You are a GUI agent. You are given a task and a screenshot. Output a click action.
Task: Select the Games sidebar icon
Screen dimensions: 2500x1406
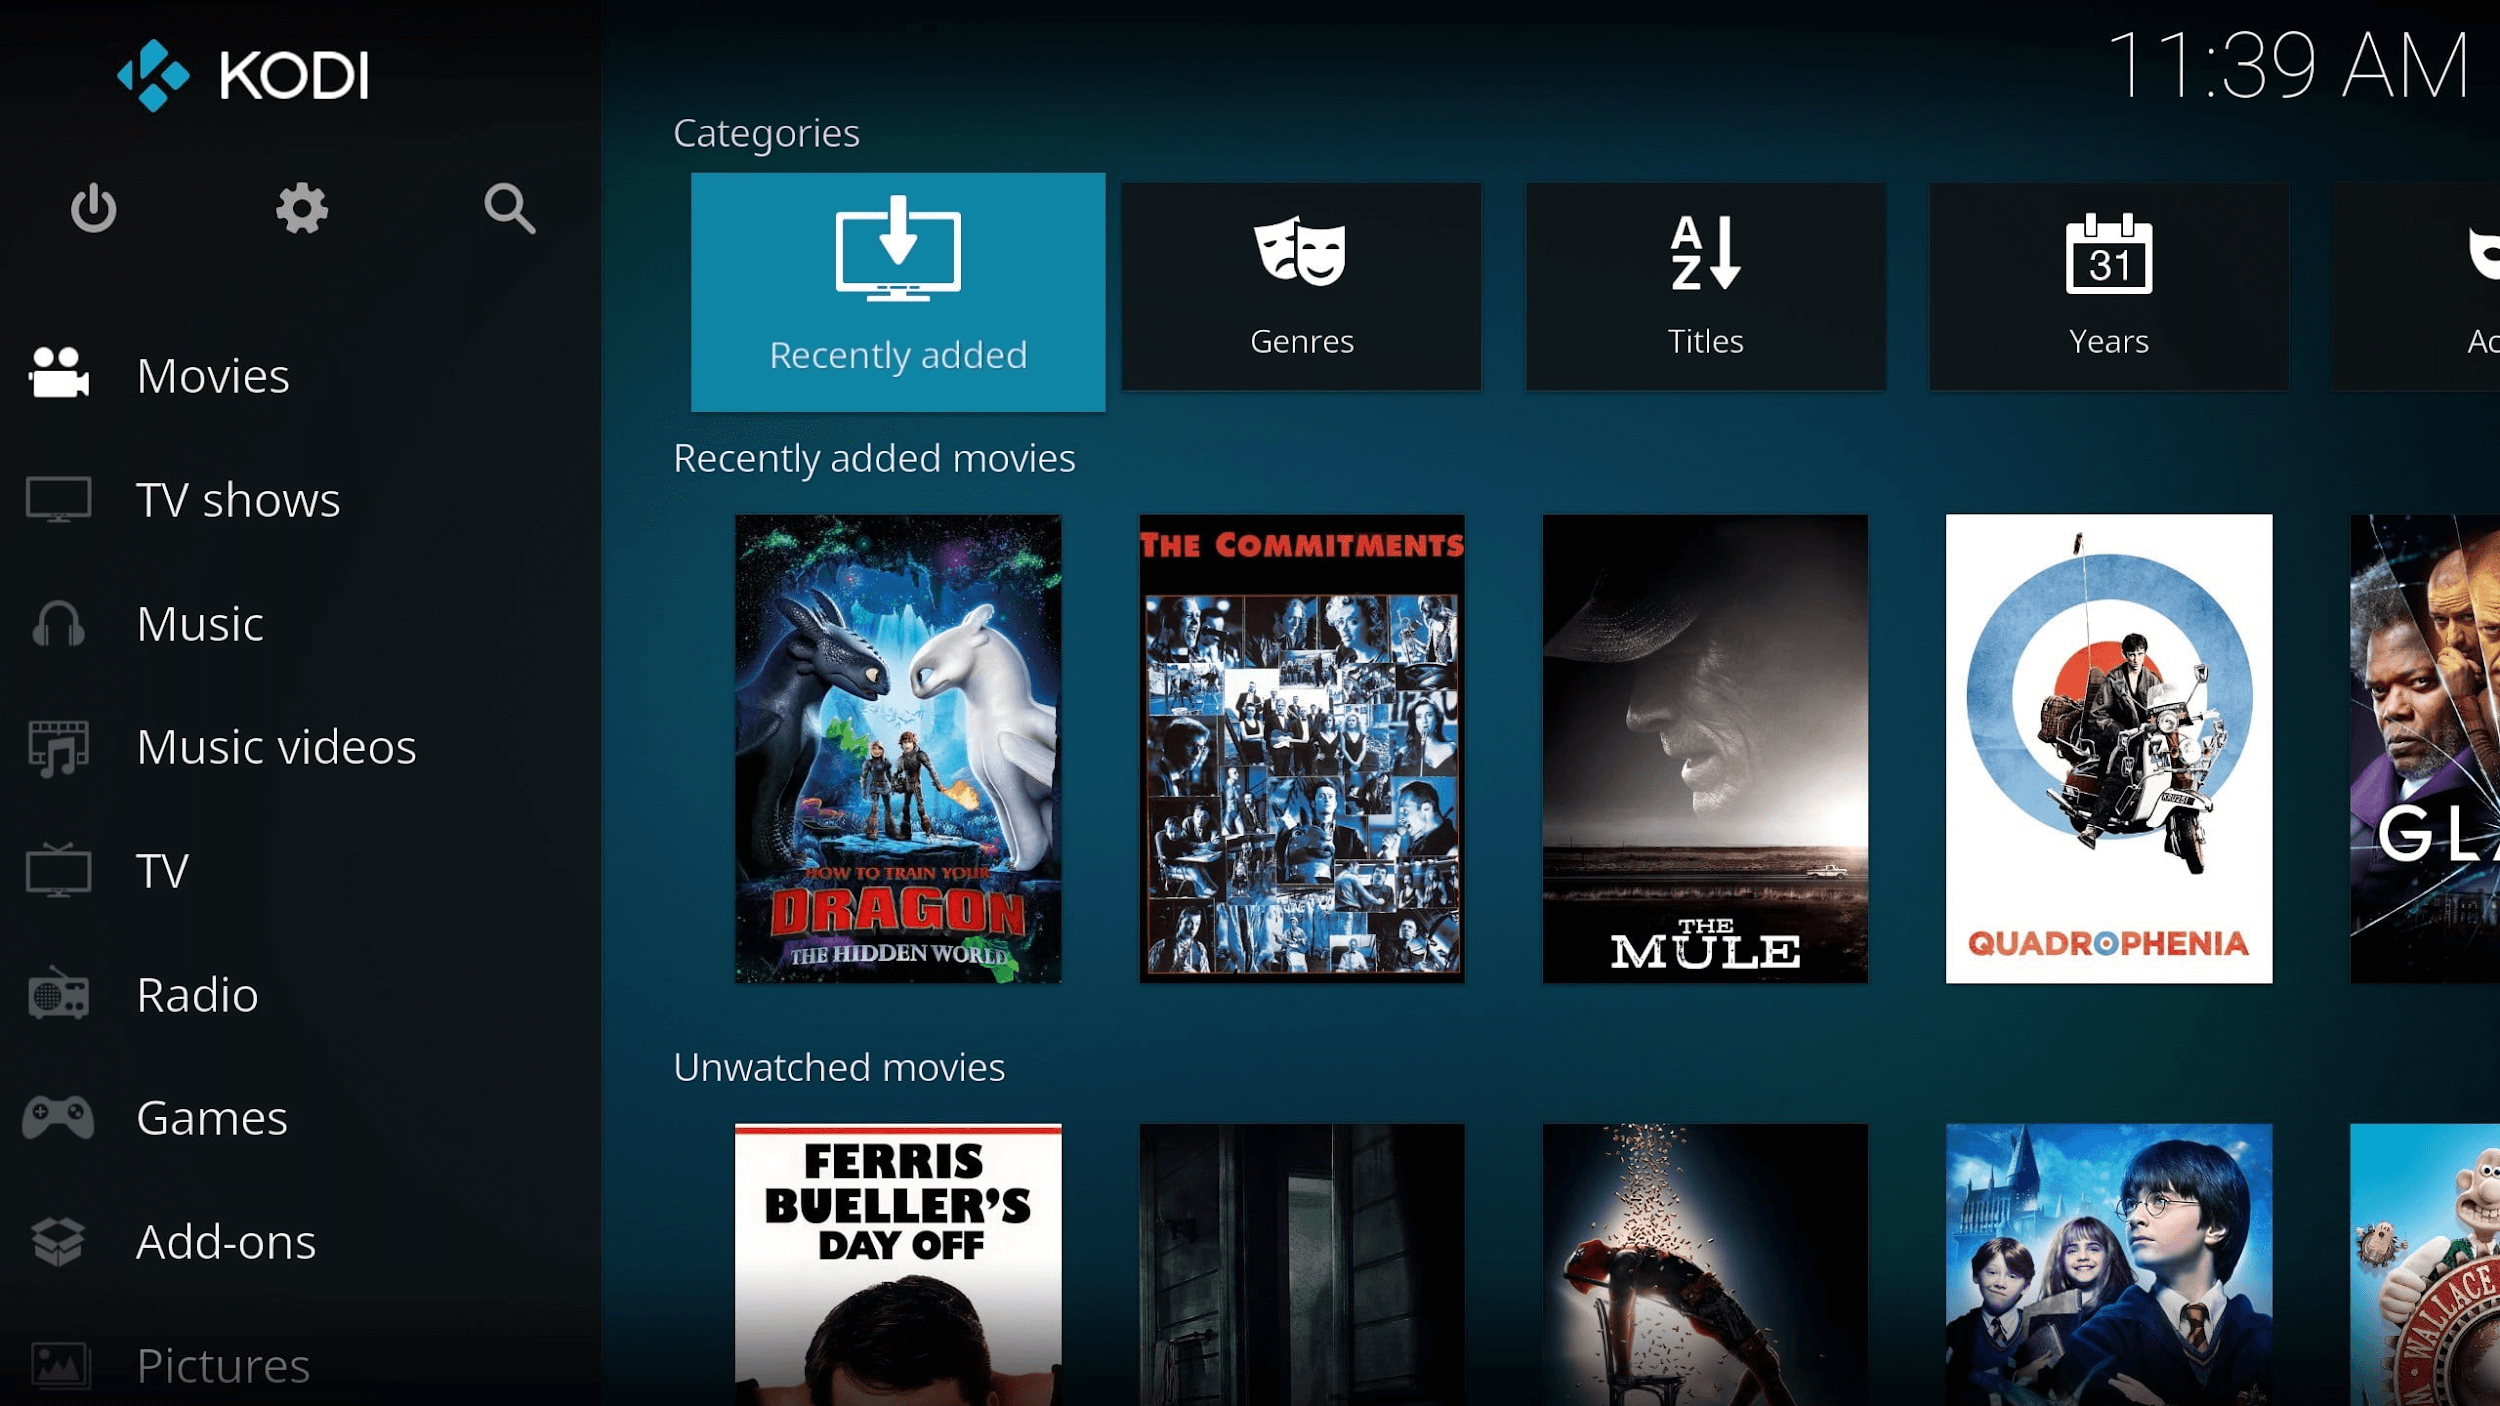[58, 1116]
